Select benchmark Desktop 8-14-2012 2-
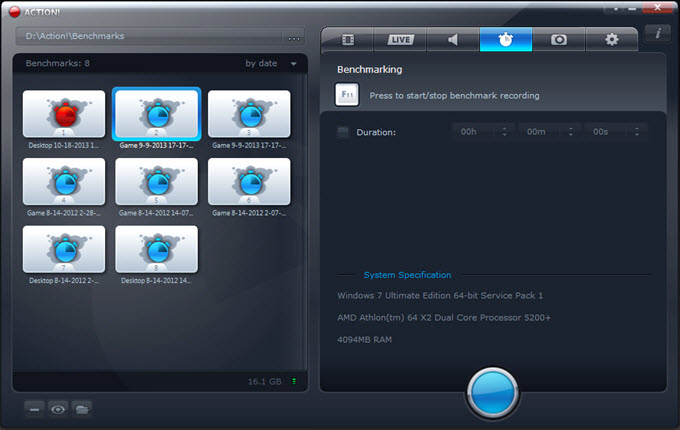 click(64, 249)
